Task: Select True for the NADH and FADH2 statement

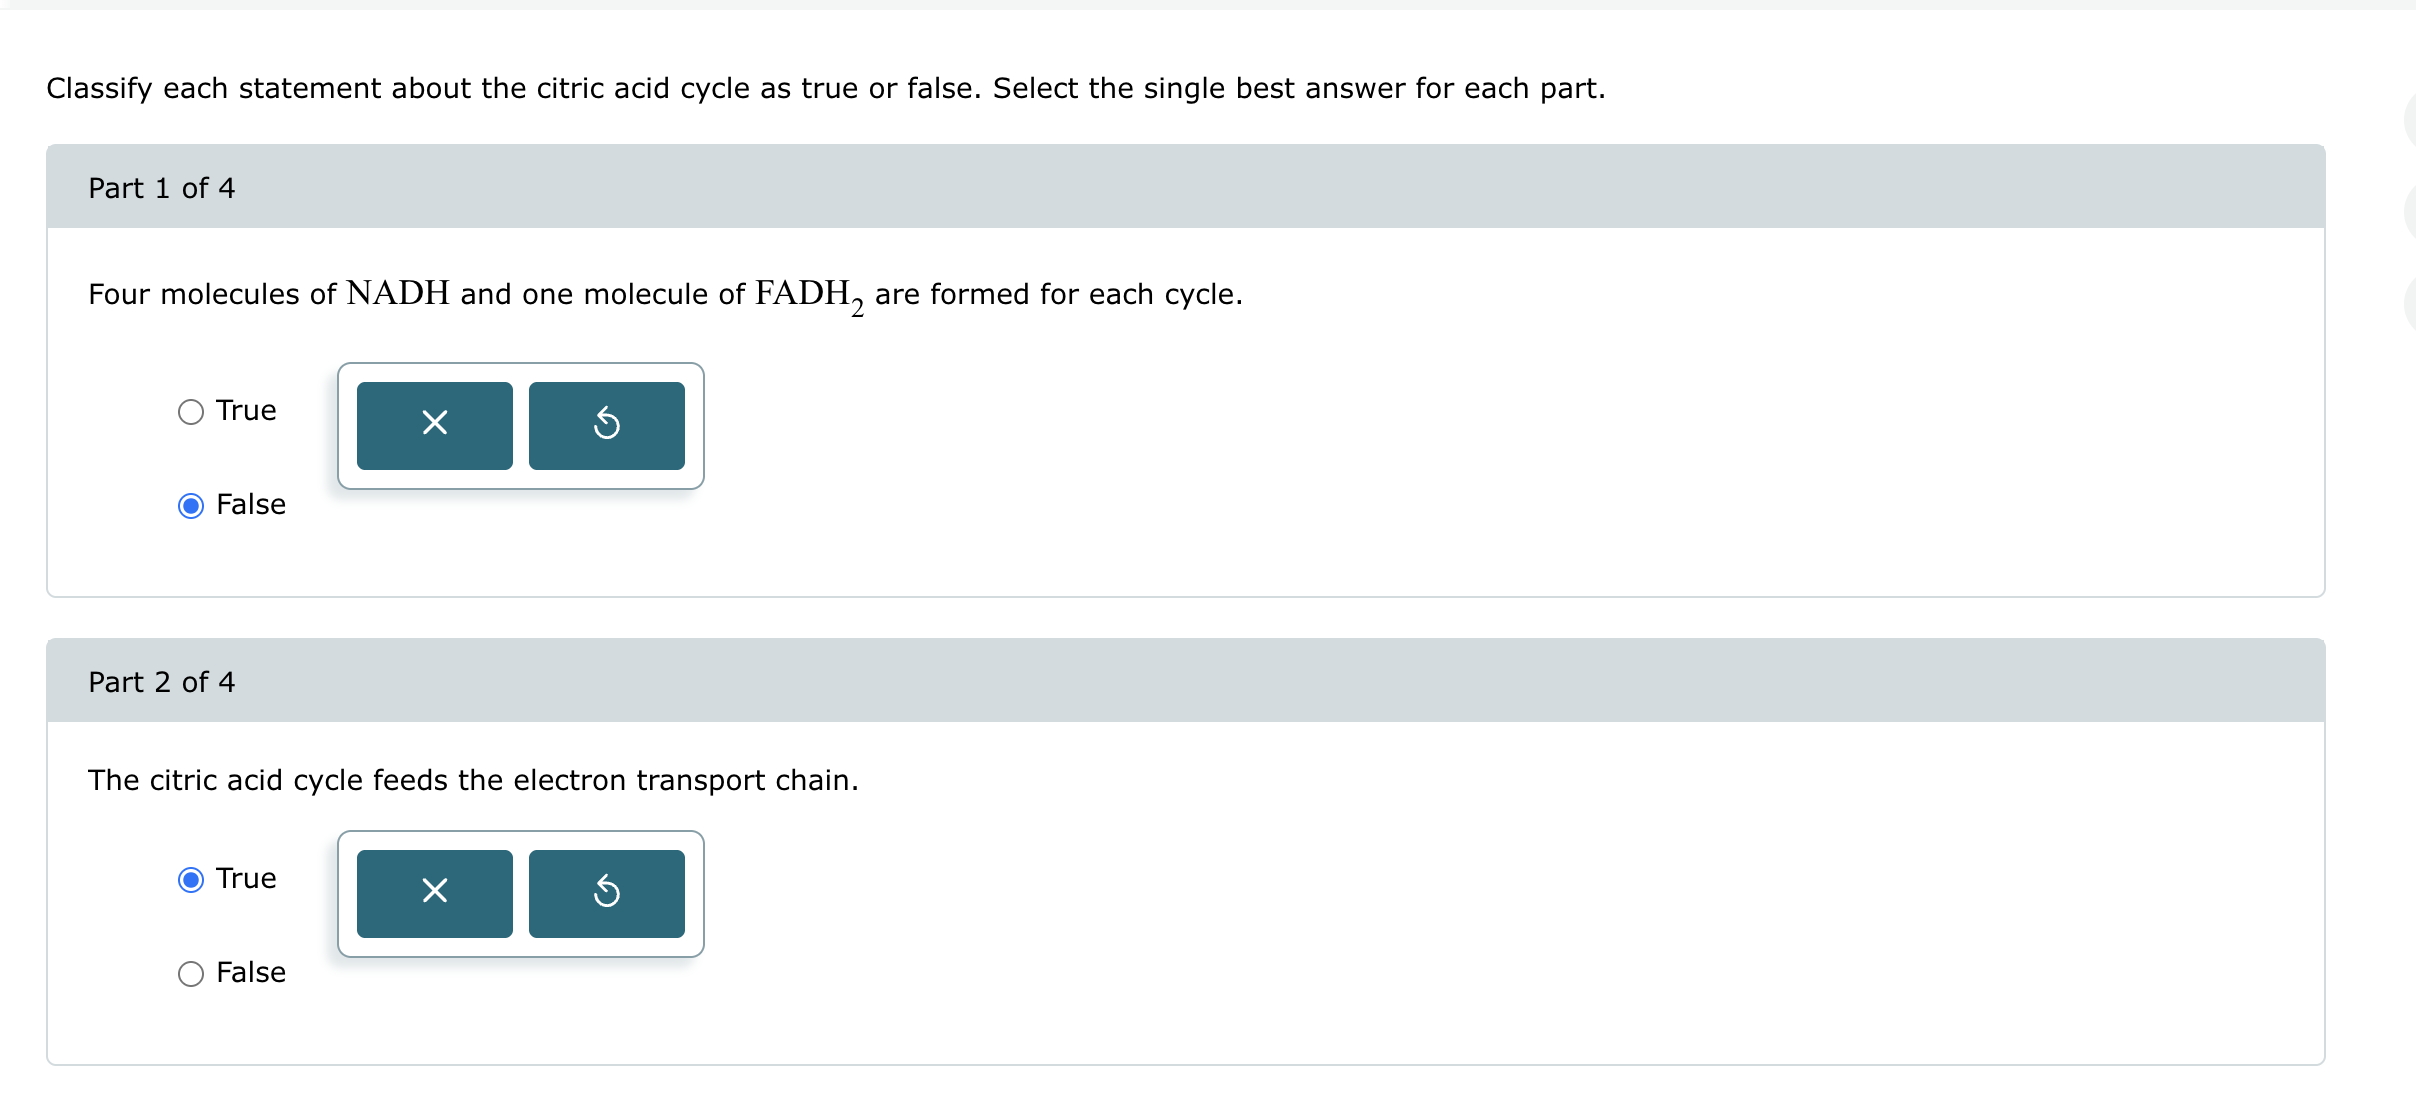Action: click(x=190, y=410)
